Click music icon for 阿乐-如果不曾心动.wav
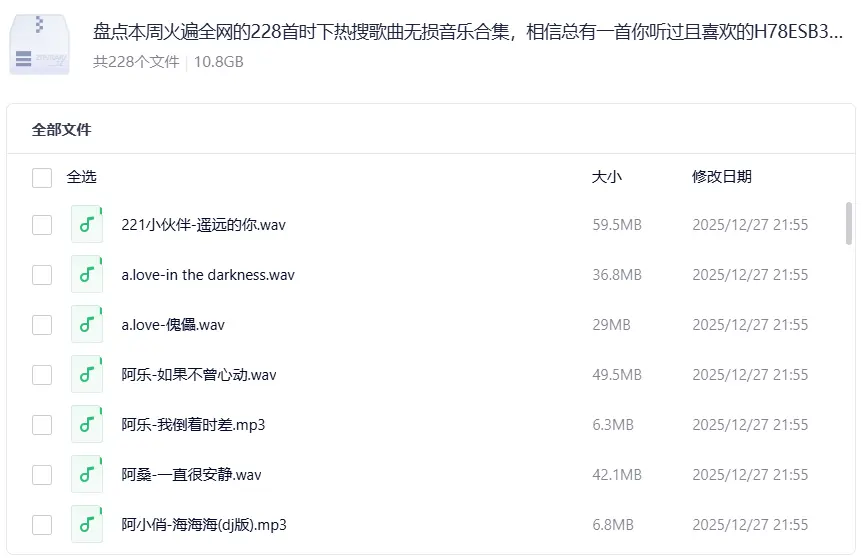This screenshot has height=558, width=865. click(87, 374)
